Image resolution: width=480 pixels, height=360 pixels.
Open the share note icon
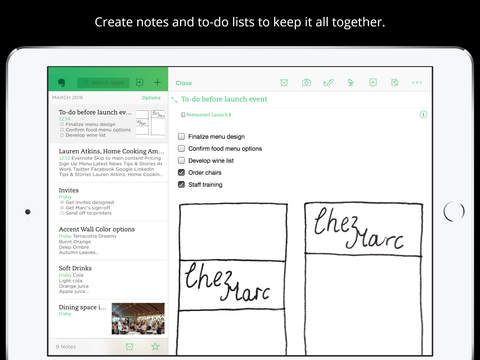click(395, 83)
